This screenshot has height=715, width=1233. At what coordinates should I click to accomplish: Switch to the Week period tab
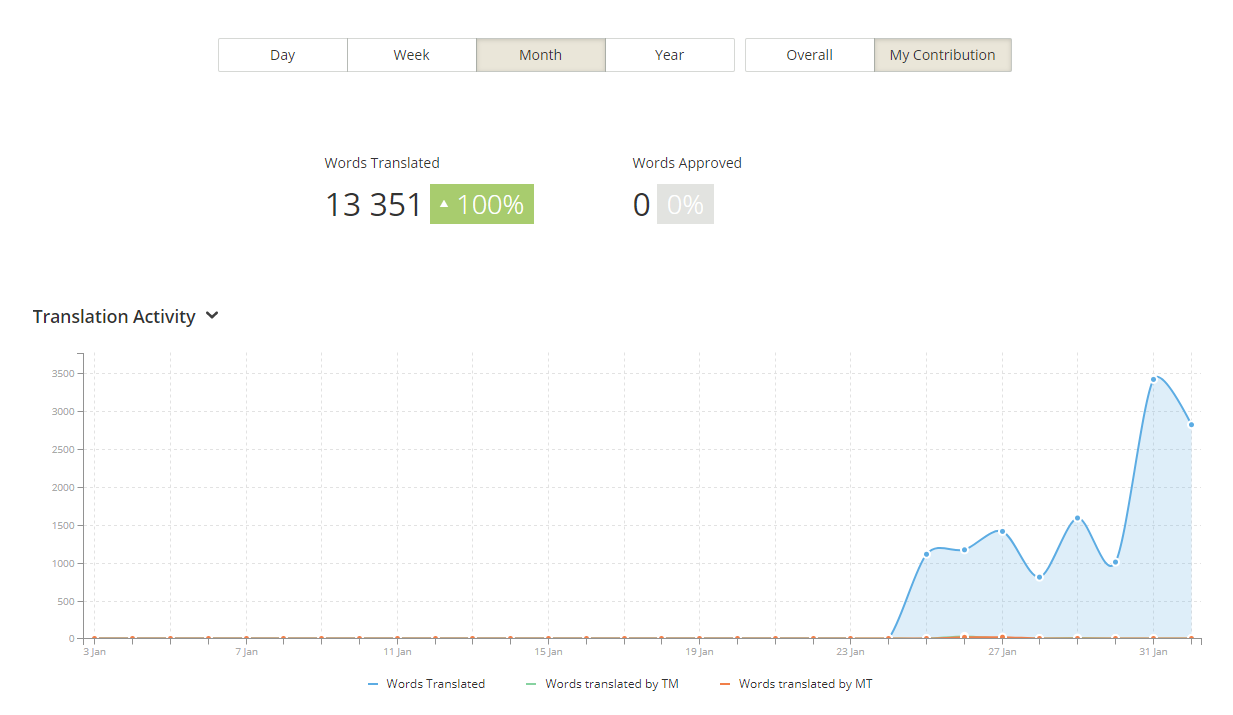pos(412,55)
